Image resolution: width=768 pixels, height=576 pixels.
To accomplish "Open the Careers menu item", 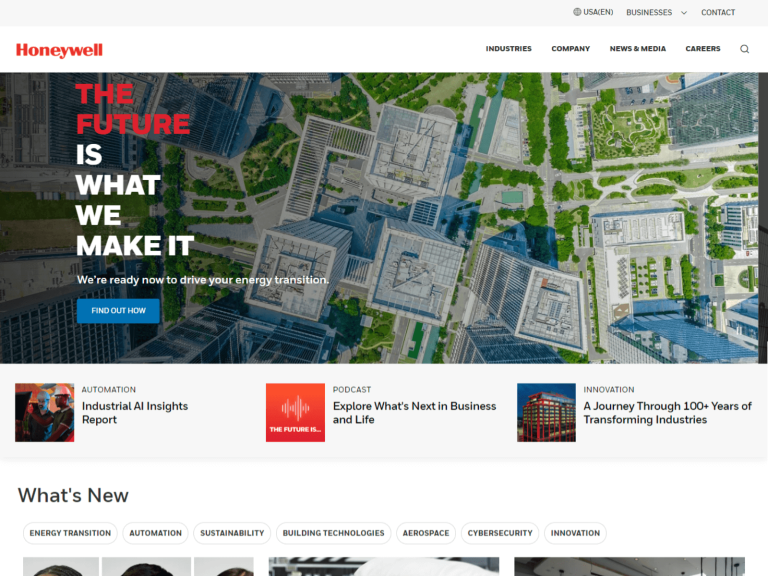I will point(703,48).
